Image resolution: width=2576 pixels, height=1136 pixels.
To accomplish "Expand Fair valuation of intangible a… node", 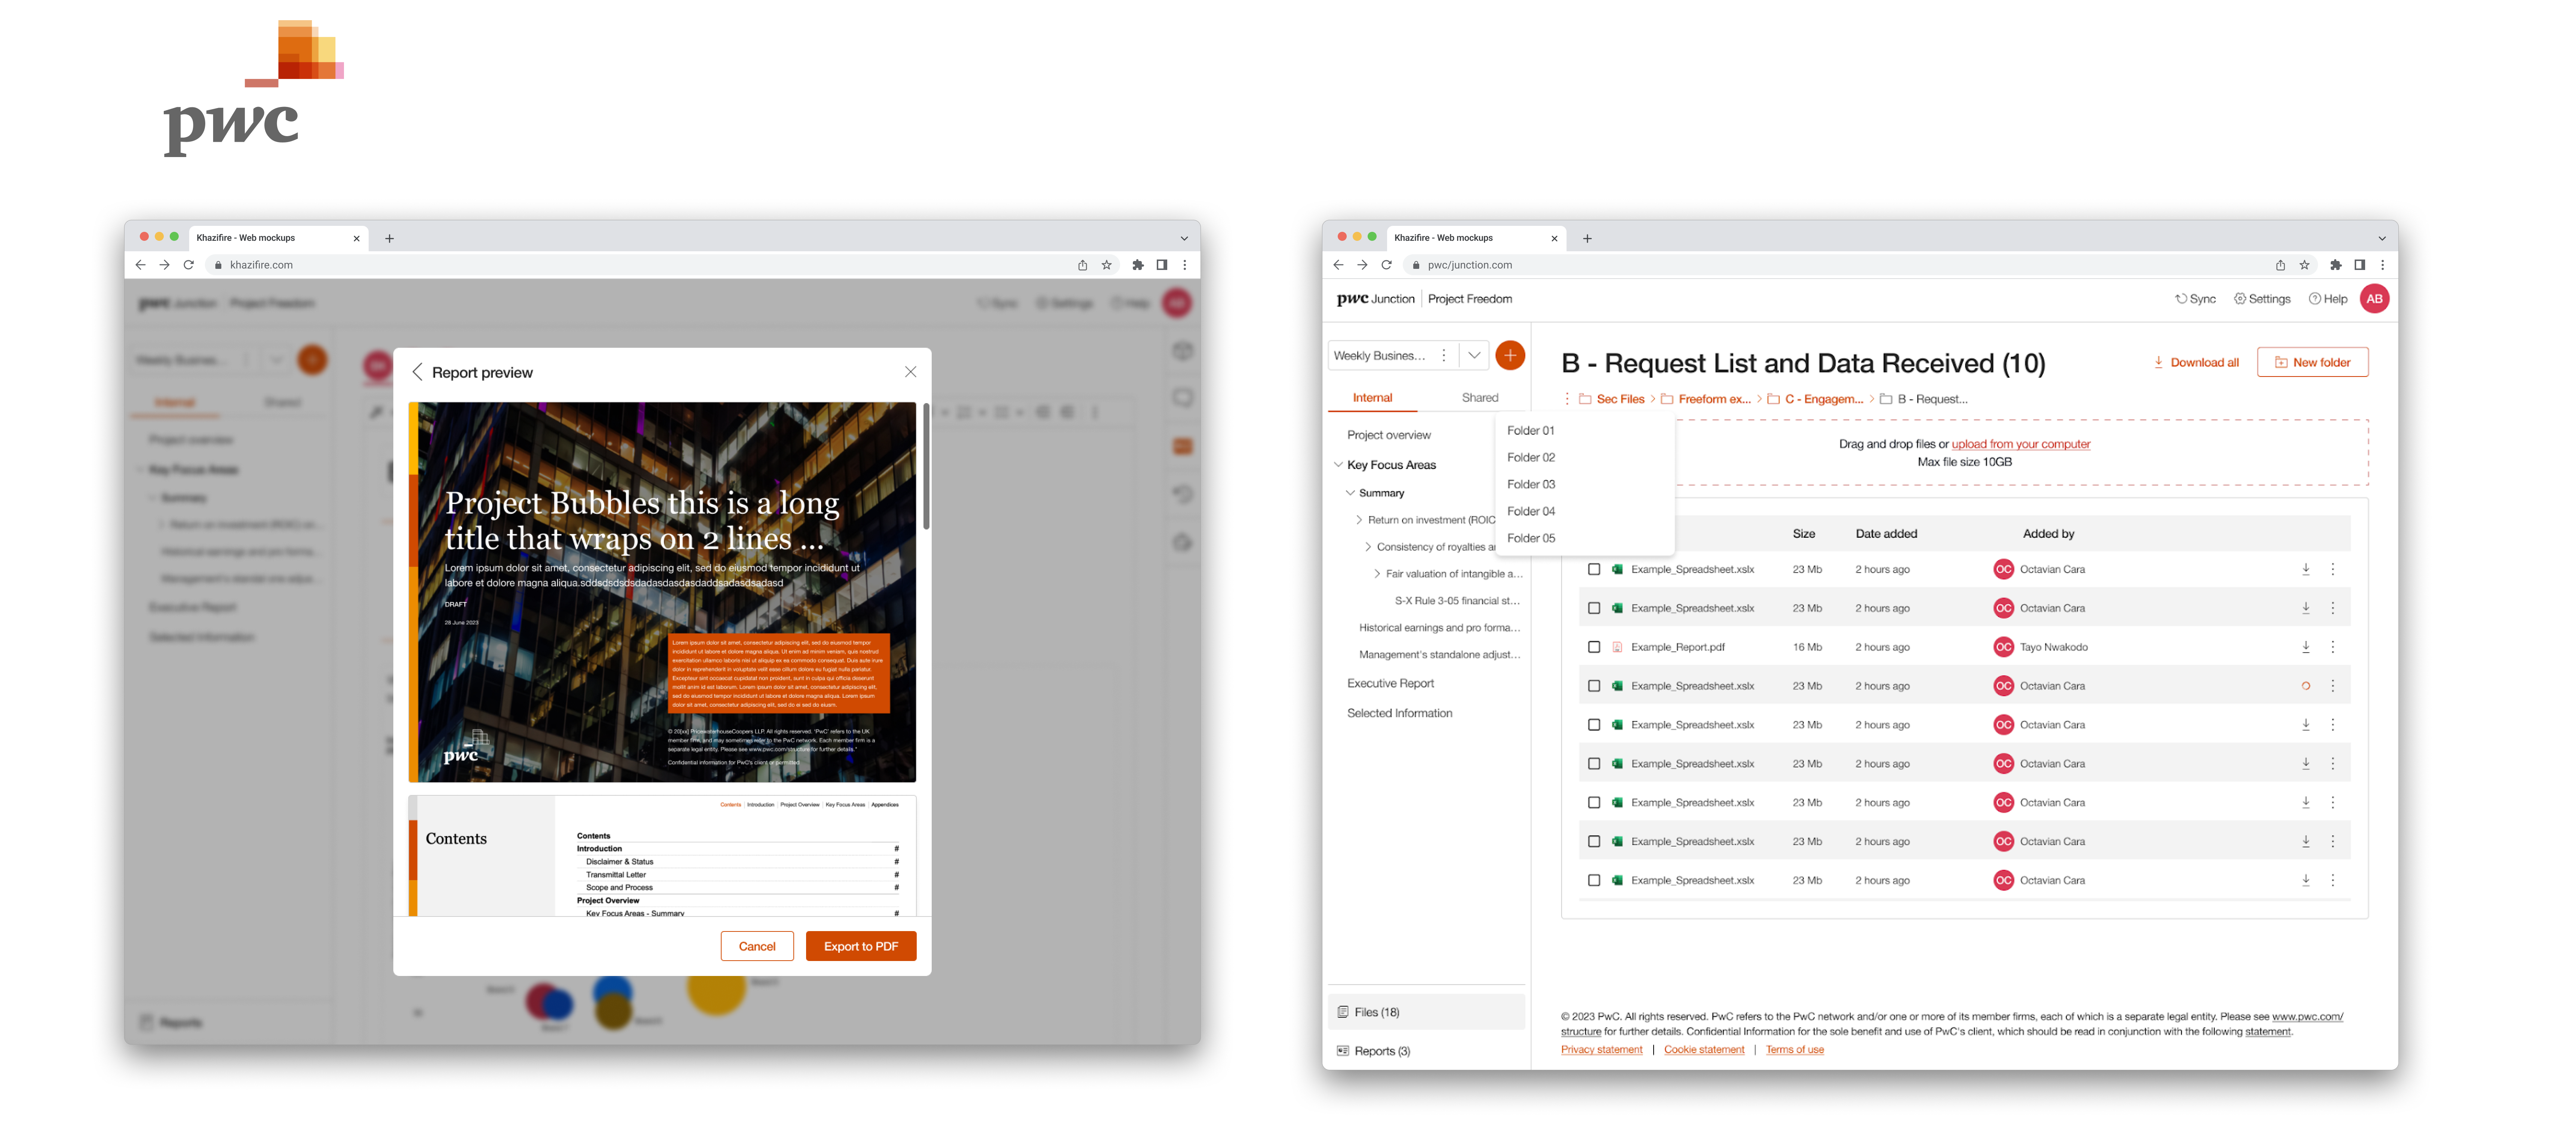I will tap(1377, 574).
